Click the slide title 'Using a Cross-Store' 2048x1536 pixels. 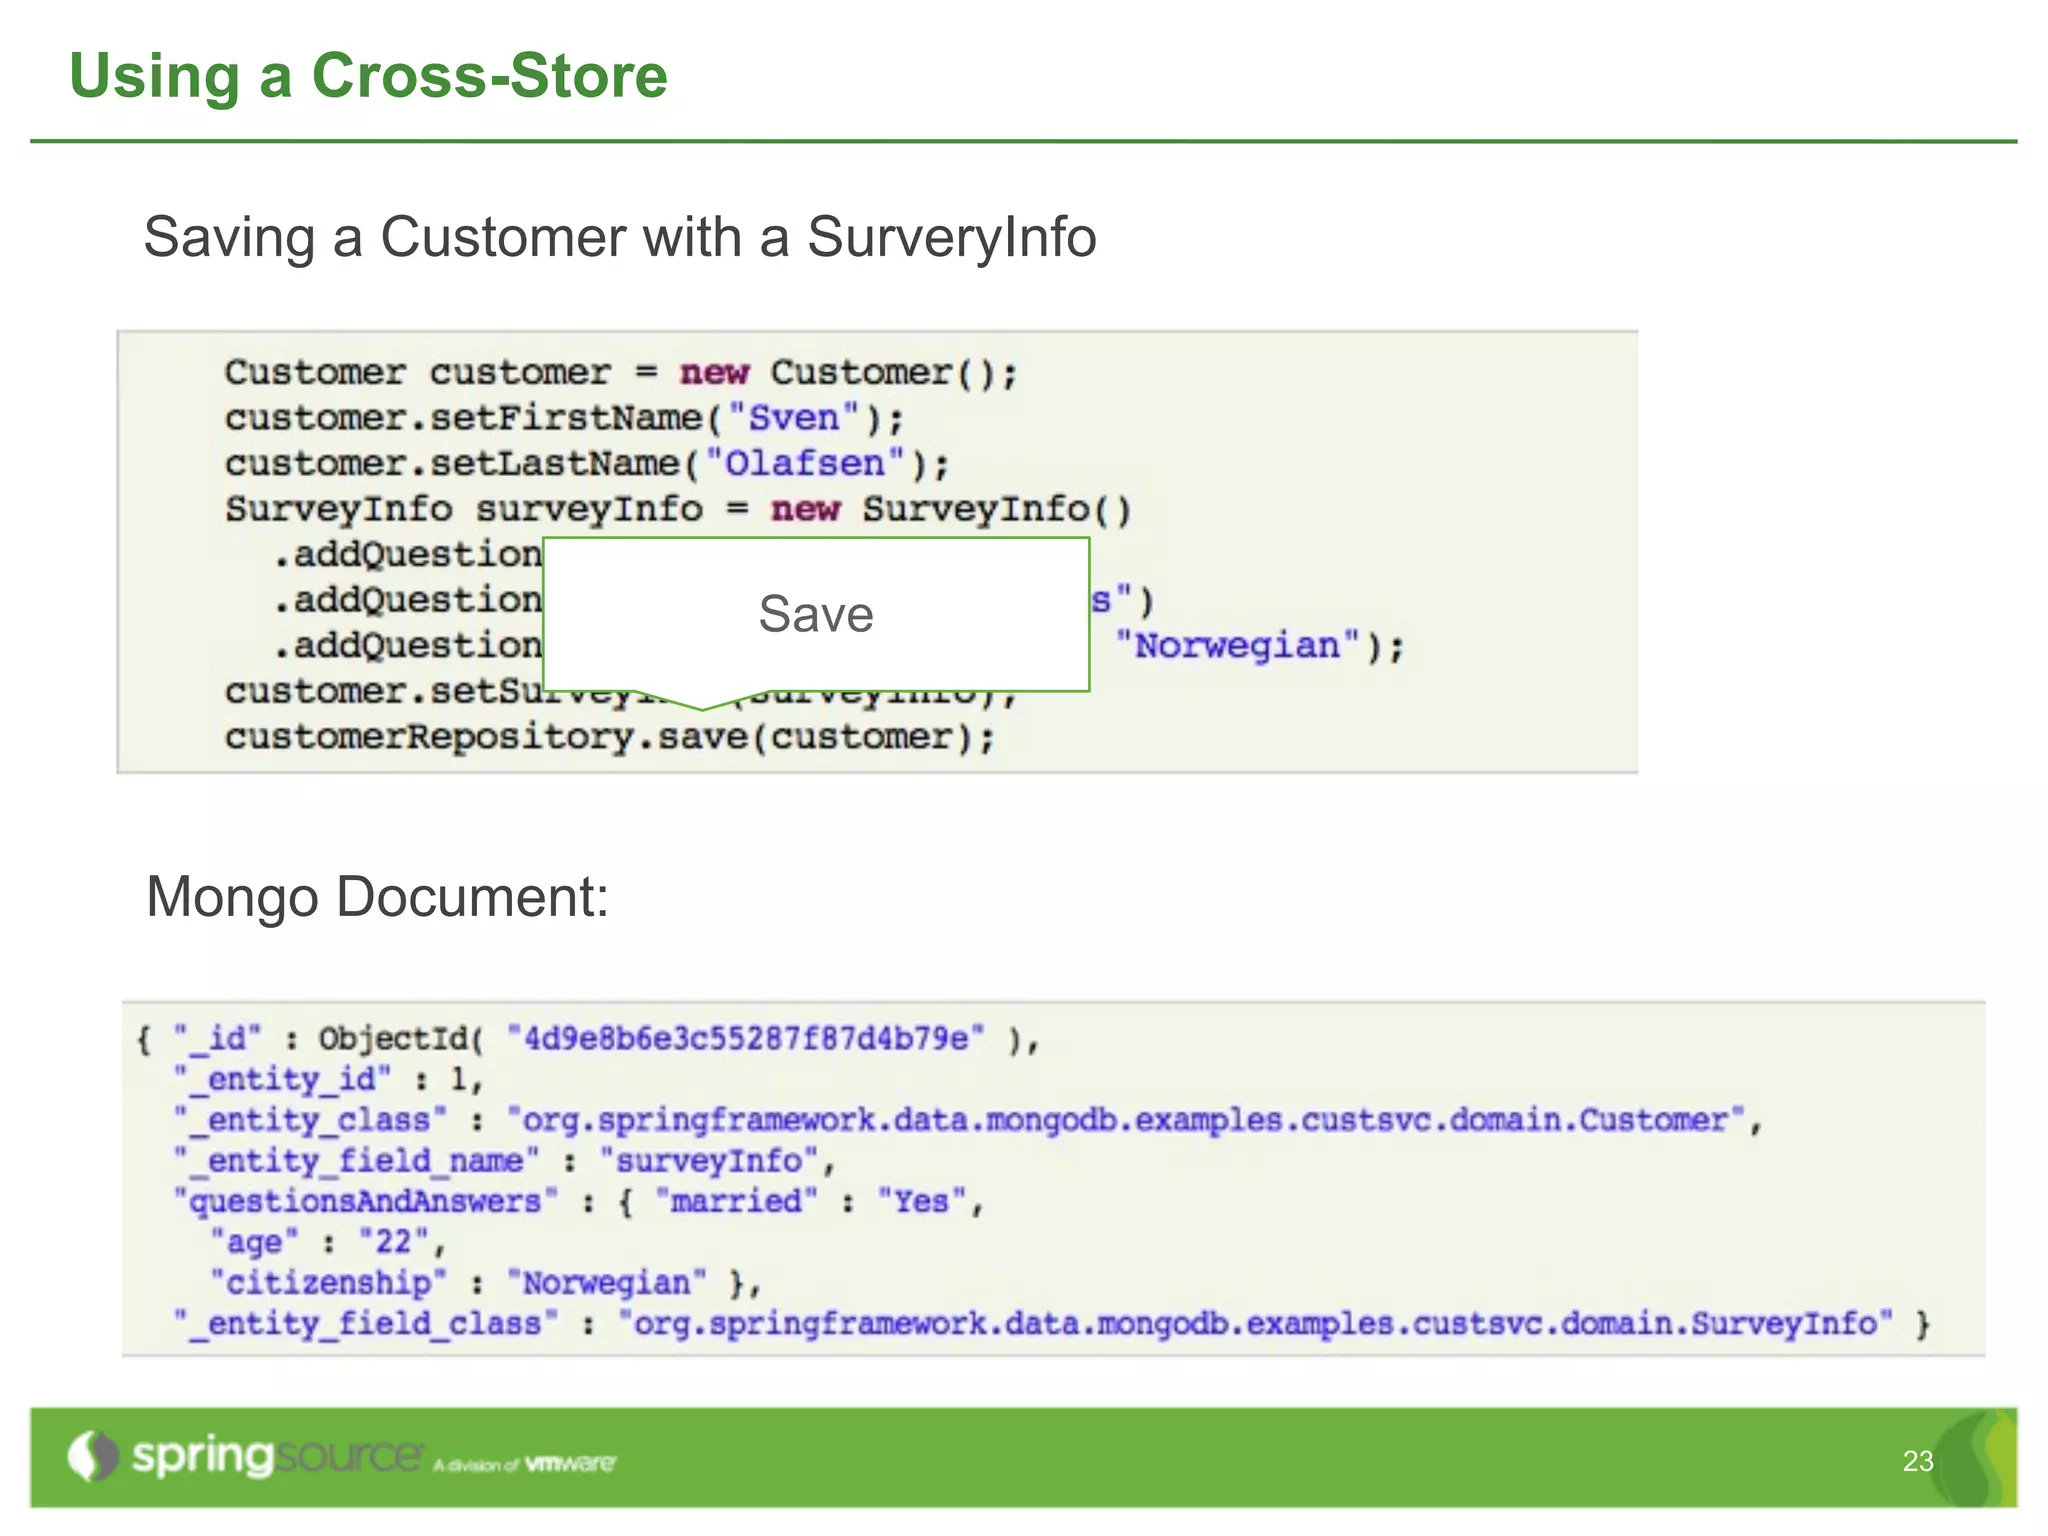point(368,76)
